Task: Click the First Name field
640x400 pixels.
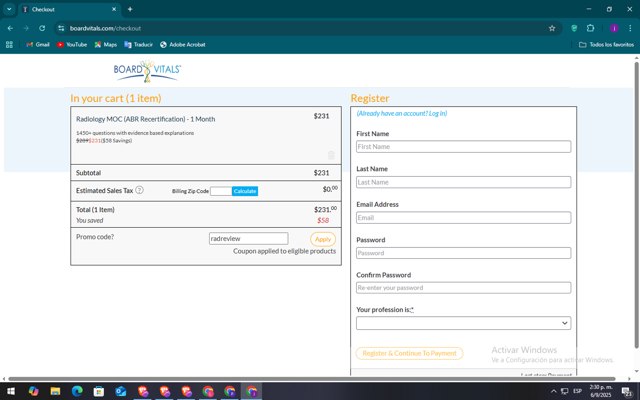Action: pyautogui.click(x=463, y=147)
